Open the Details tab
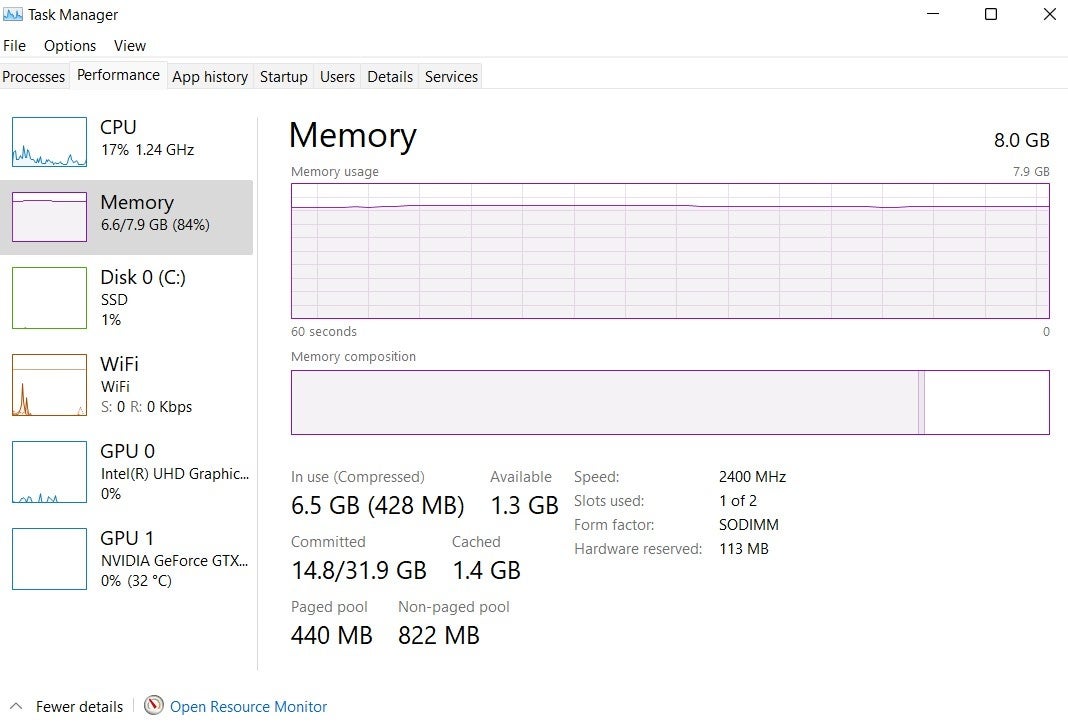Screen dimensions: 1068x725 [390, 77]
